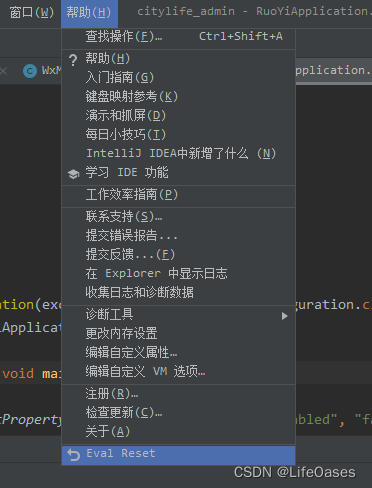Select 检查更新(C)... check for updates
This screenshot has width=372, height=488.
[x=178, y=413]
